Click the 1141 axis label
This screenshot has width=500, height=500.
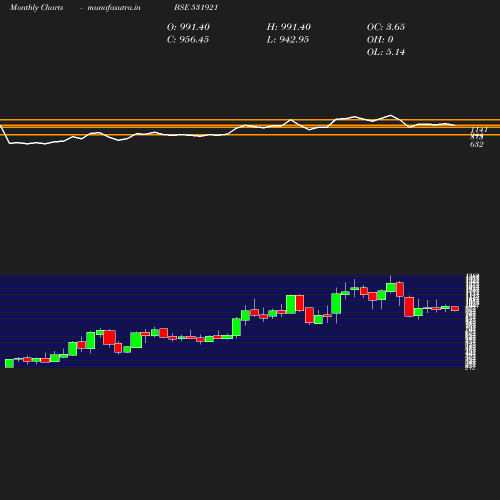point(479,130)
